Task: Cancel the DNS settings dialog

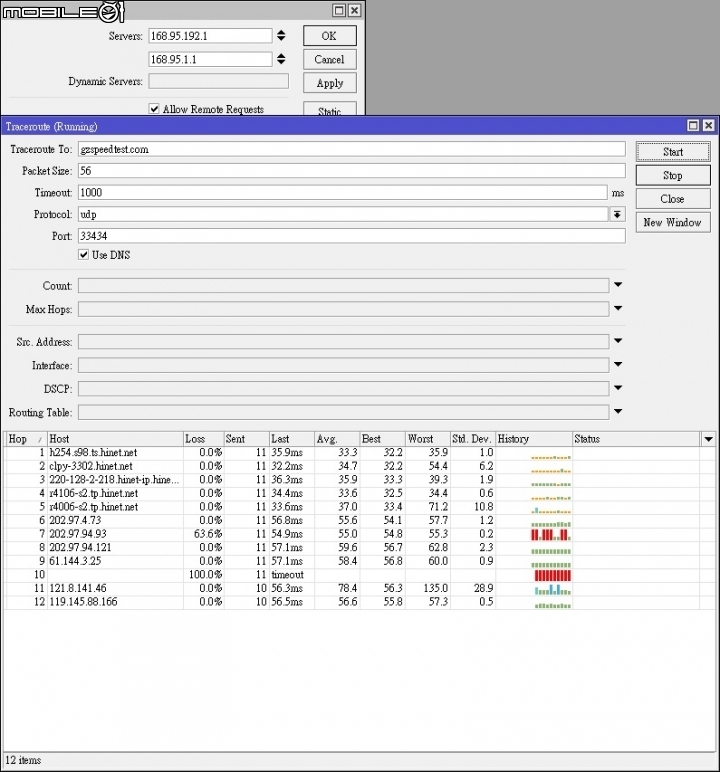Action: [x=329, y=60]
